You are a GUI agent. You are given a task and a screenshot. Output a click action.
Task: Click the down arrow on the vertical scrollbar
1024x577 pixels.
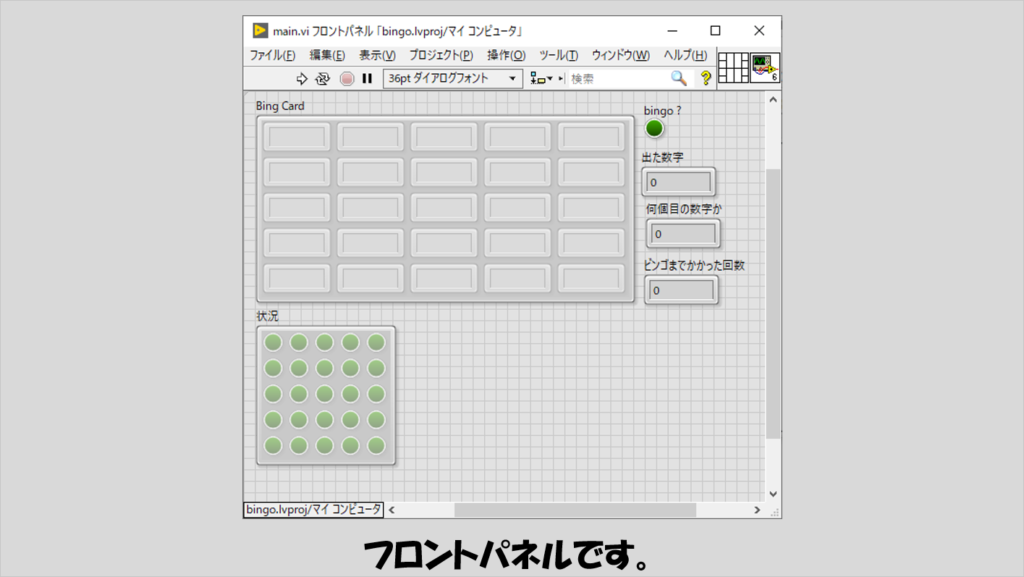click(x=771, y=493)
